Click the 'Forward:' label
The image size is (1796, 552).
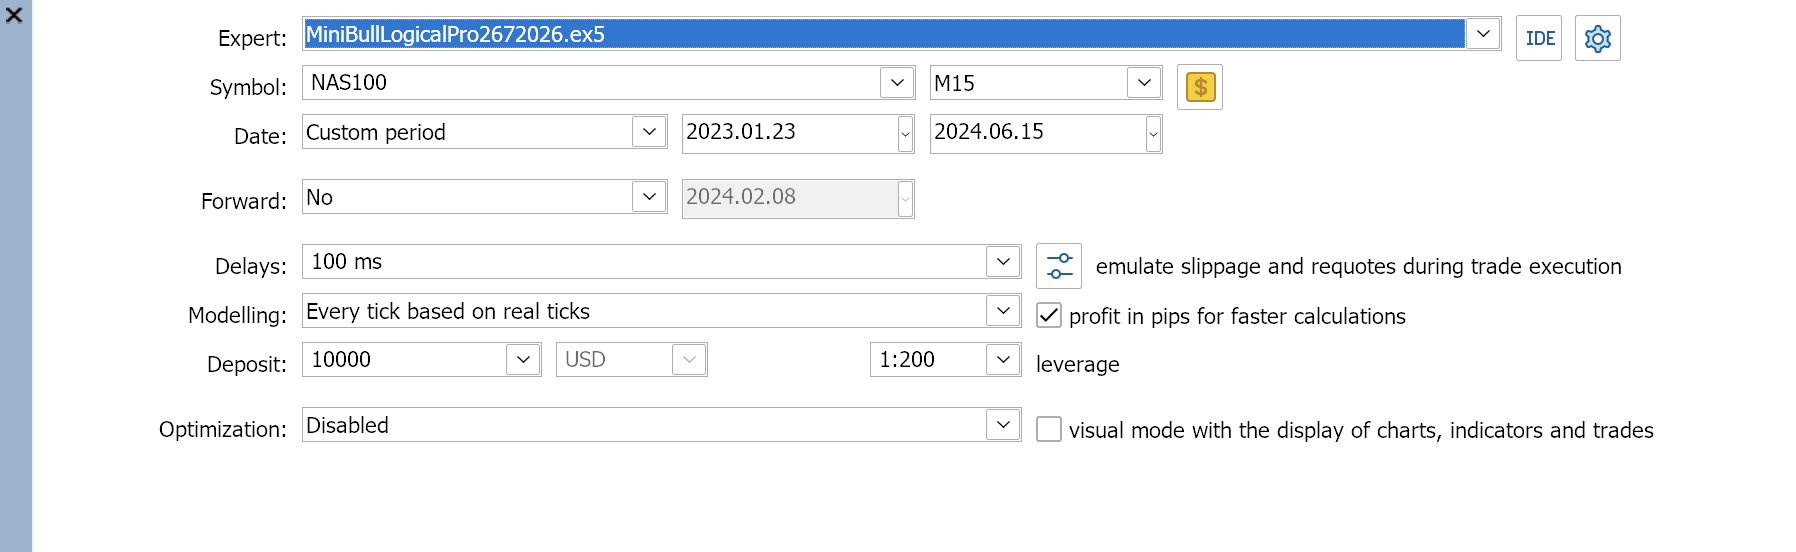tap(244, 201)
